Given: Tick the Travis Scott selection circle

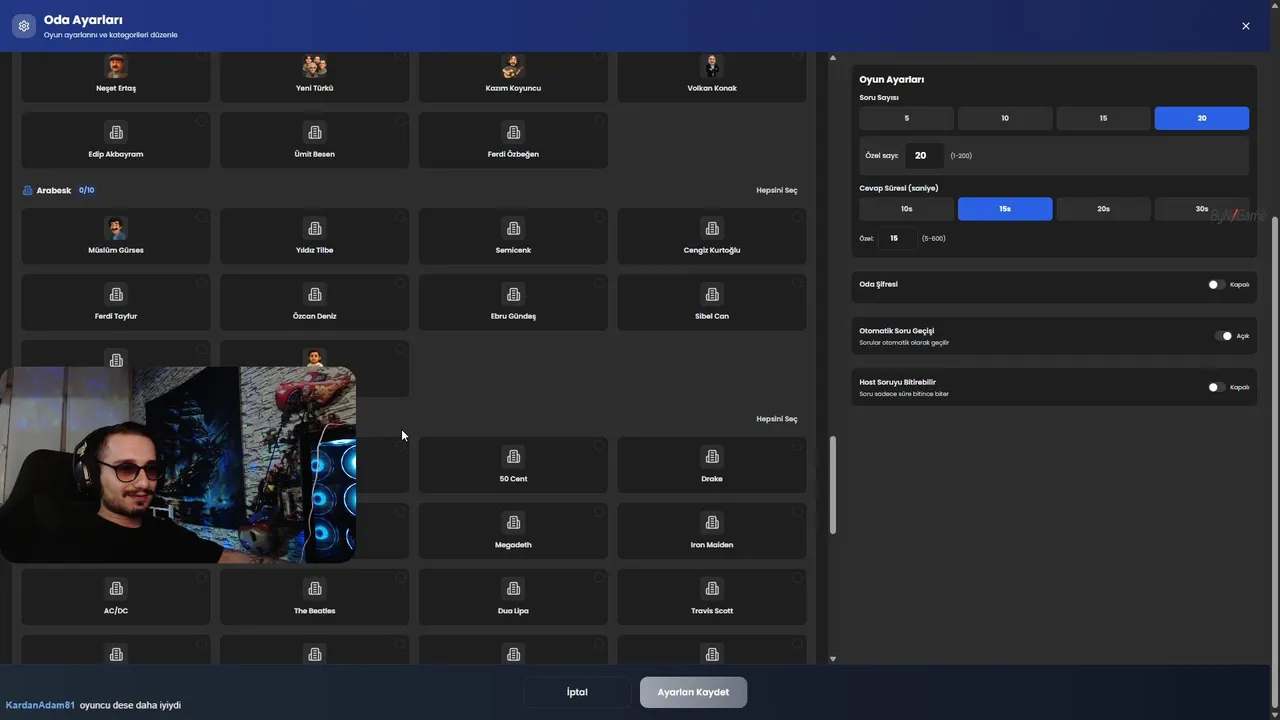Looking at the screenshot, I should coord(797,578).
